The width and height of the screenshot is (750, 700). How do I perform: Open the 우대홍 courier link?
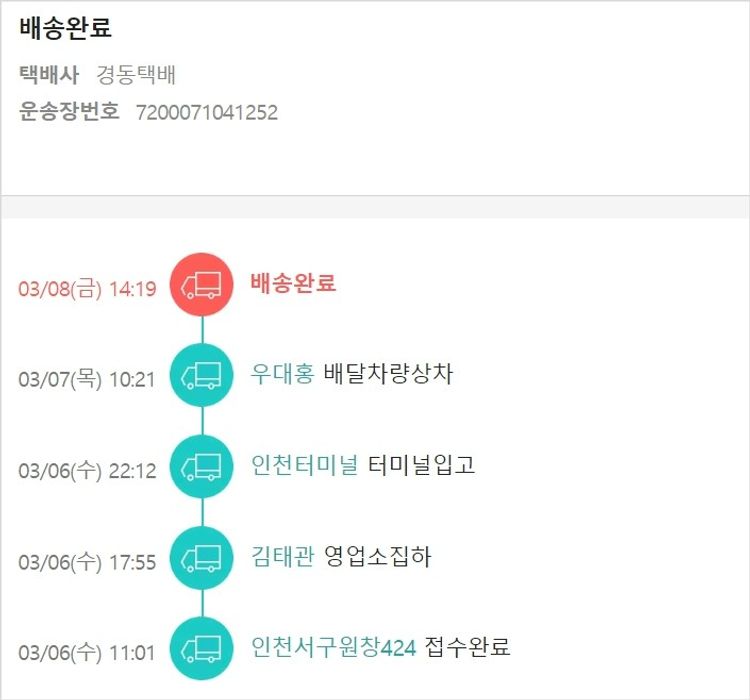[x=282, y=374]
